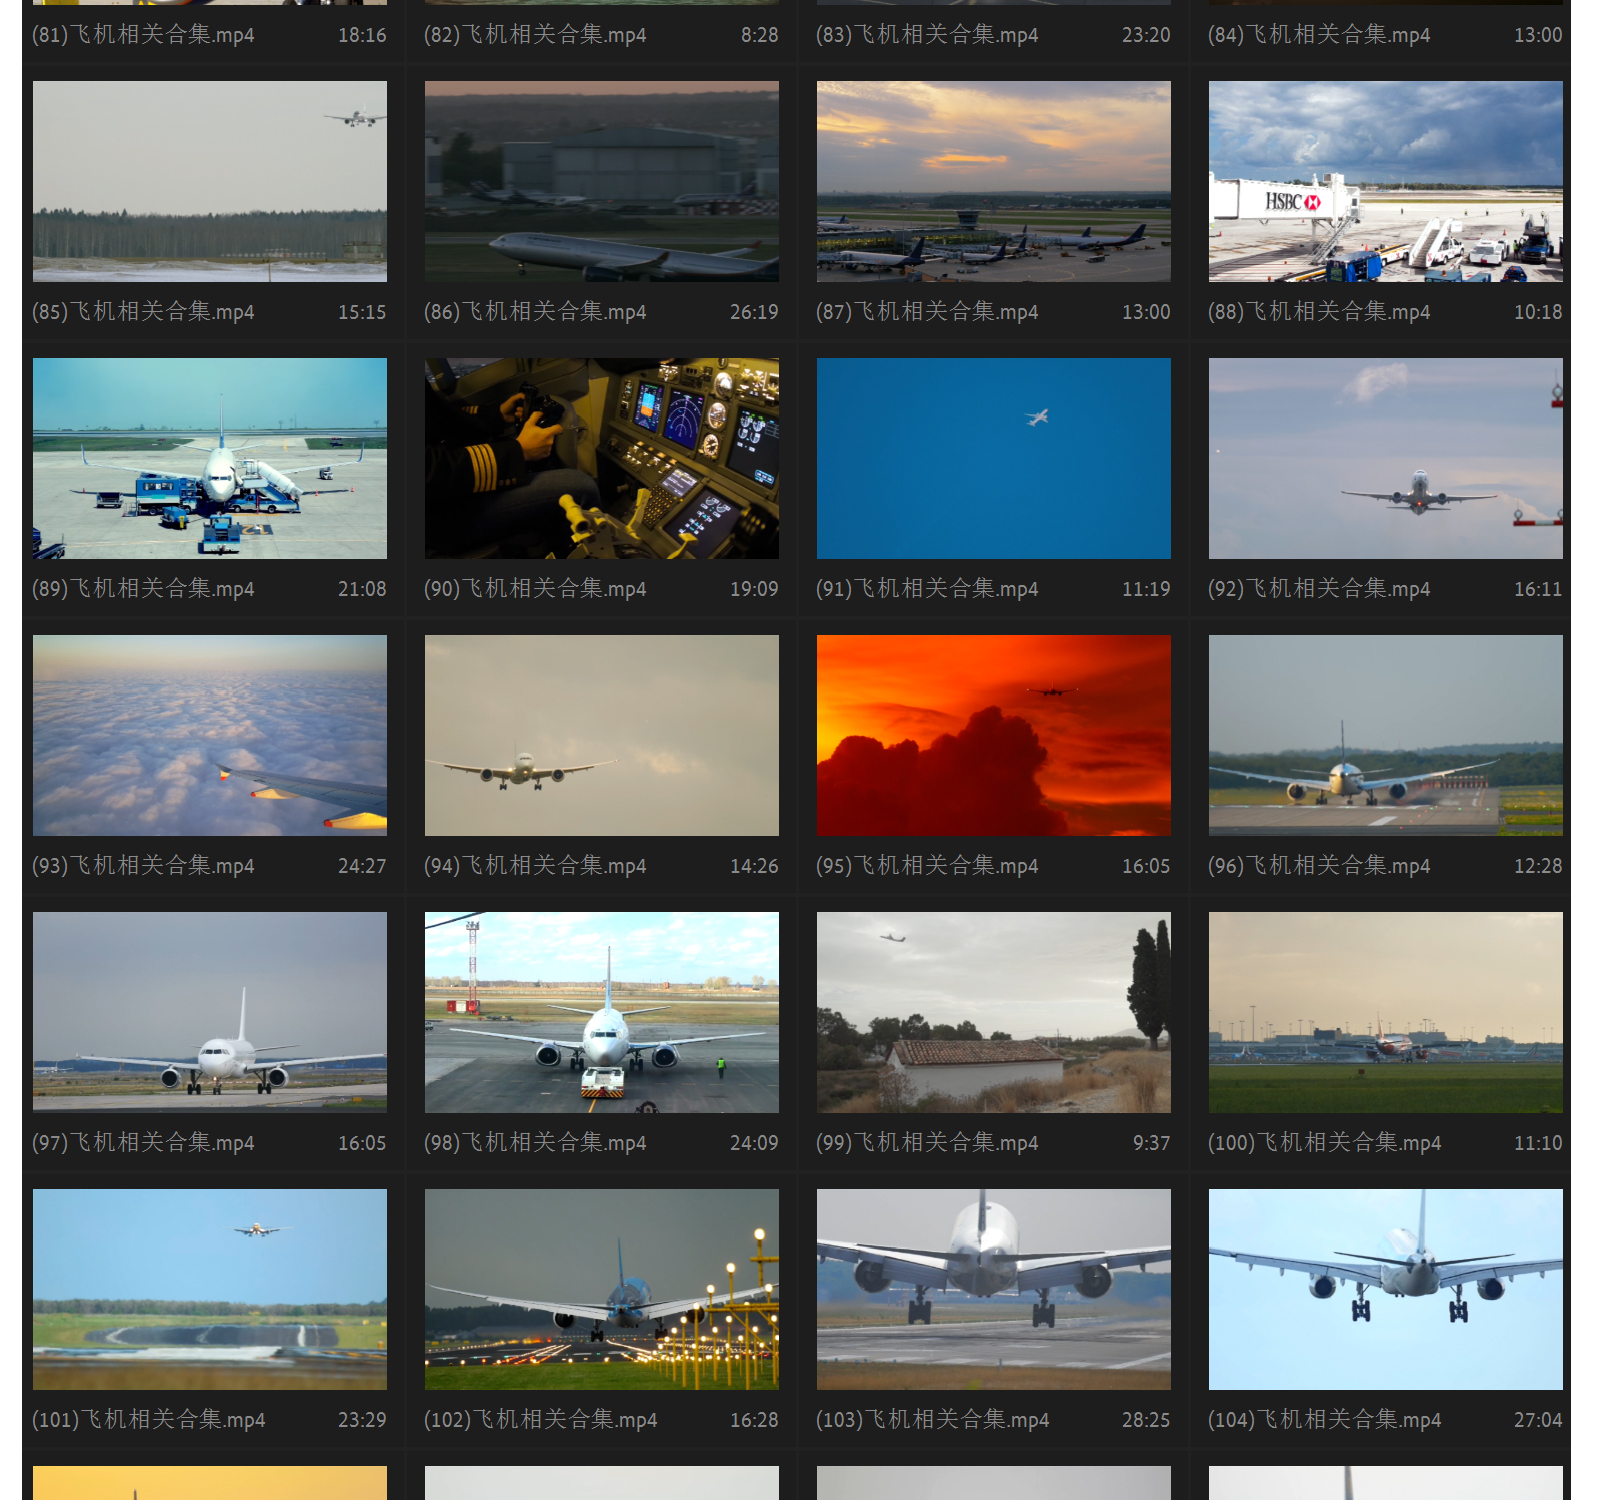The height and width of the screenshot is (1500, 1600).
Task: Open the (92) approaching aircraft thumbnail
Action: (1386, 458)
